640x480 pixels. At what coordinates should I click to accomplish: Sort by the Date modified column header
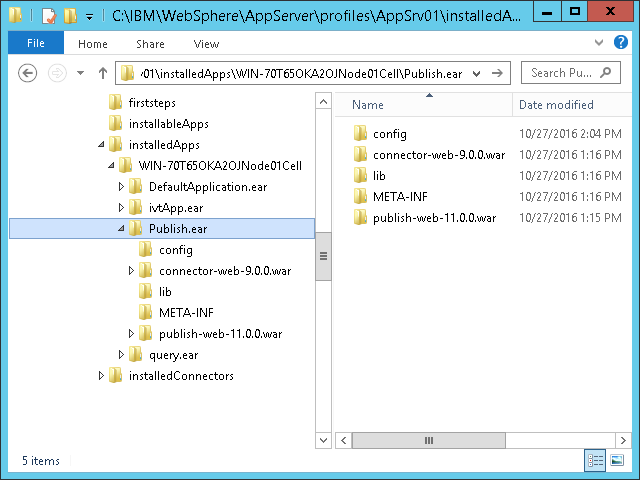click(x=556, y=105)
